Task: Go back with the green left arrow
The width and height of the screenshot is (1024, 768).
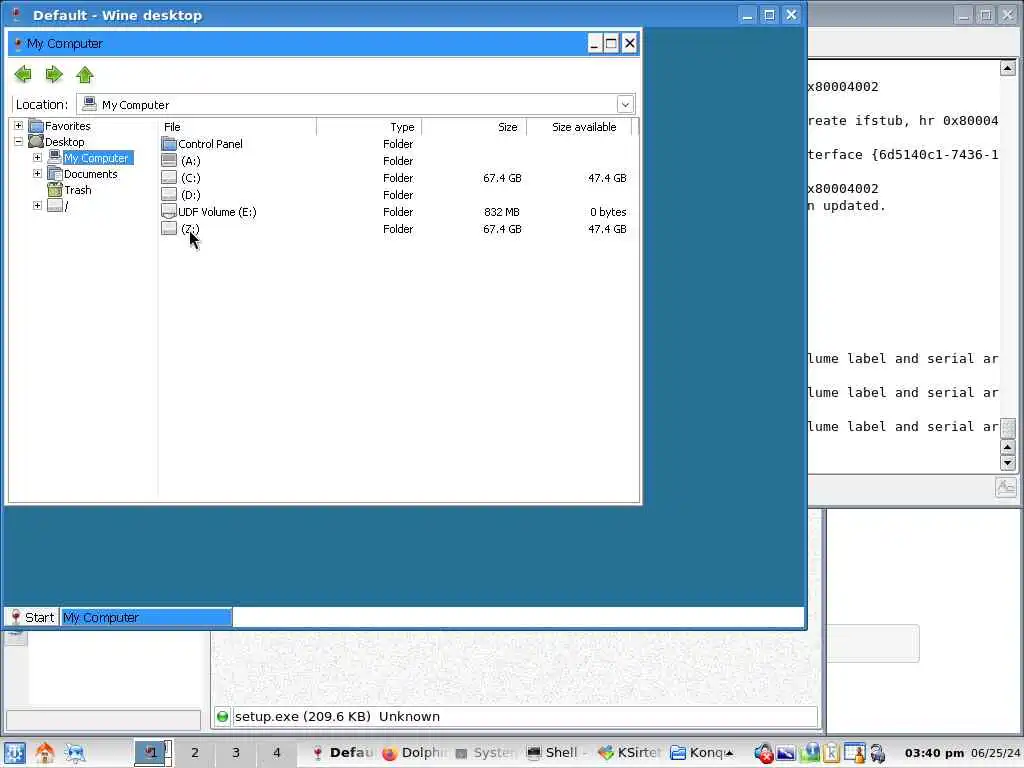Action: click(23, 74)
